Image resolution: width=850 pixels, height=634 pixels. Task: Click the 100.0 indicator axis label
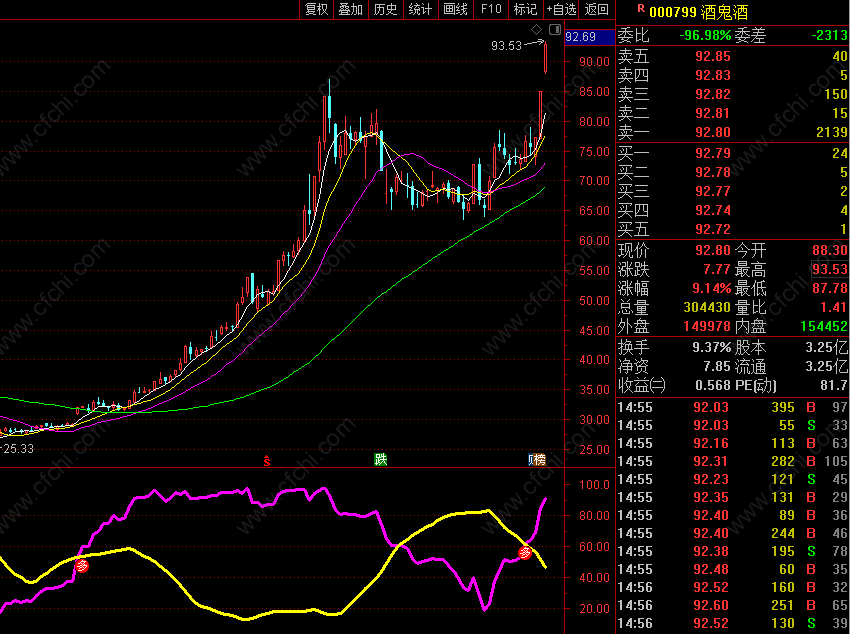tap(594, 484)
